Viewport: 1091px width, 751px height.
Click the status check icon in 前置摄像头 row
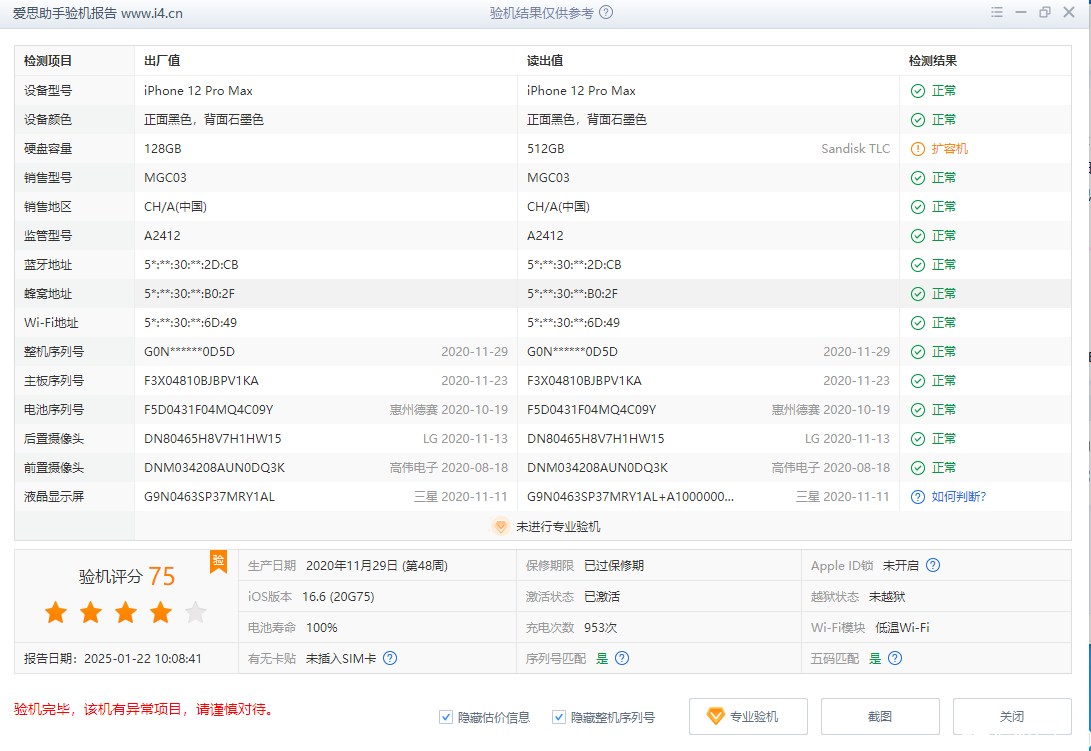[x=918, y=468]
